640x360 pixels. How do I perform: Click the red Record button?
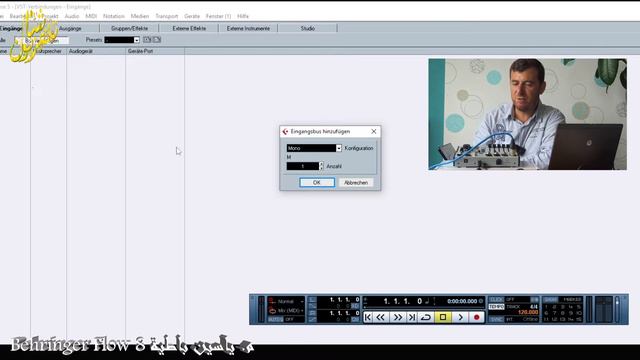coord(476,317)
